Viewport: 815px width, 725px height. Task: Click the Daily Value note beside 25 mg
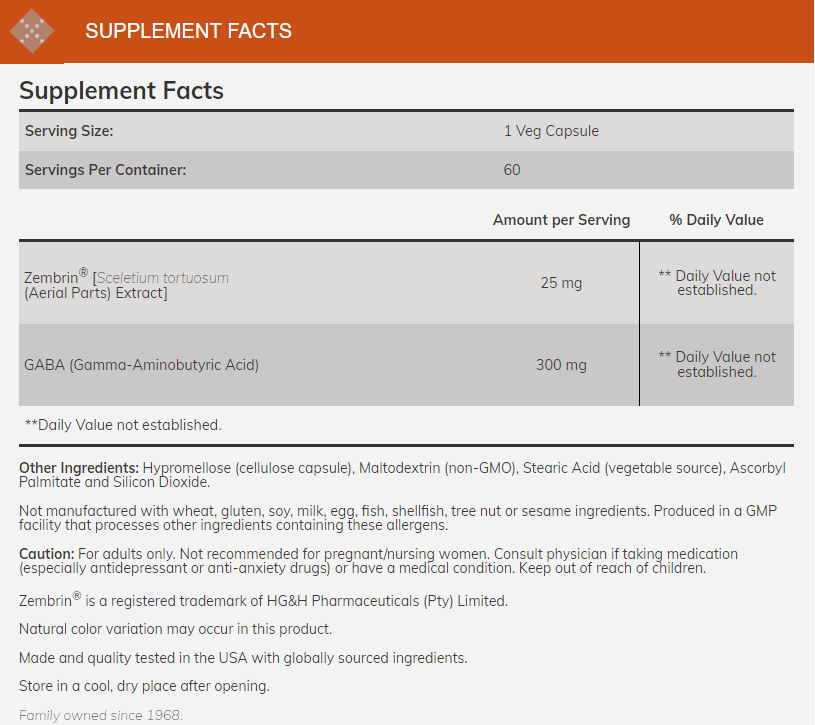click(716, 283)
